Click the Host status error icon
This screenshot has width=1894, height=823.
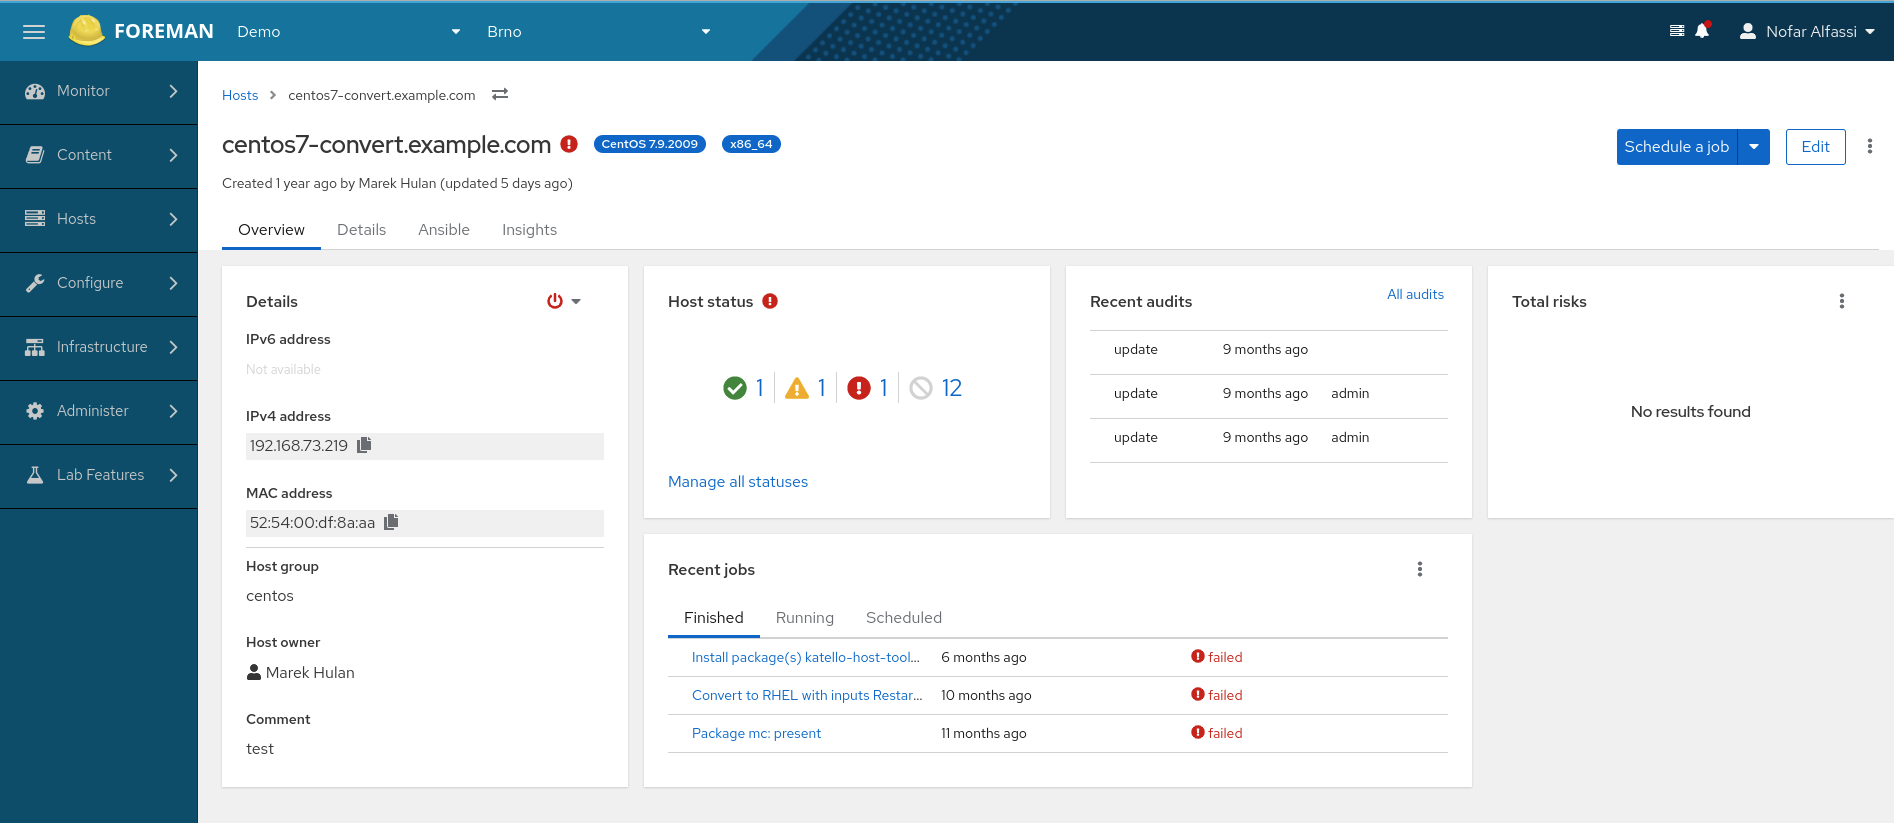click(770, 301)
